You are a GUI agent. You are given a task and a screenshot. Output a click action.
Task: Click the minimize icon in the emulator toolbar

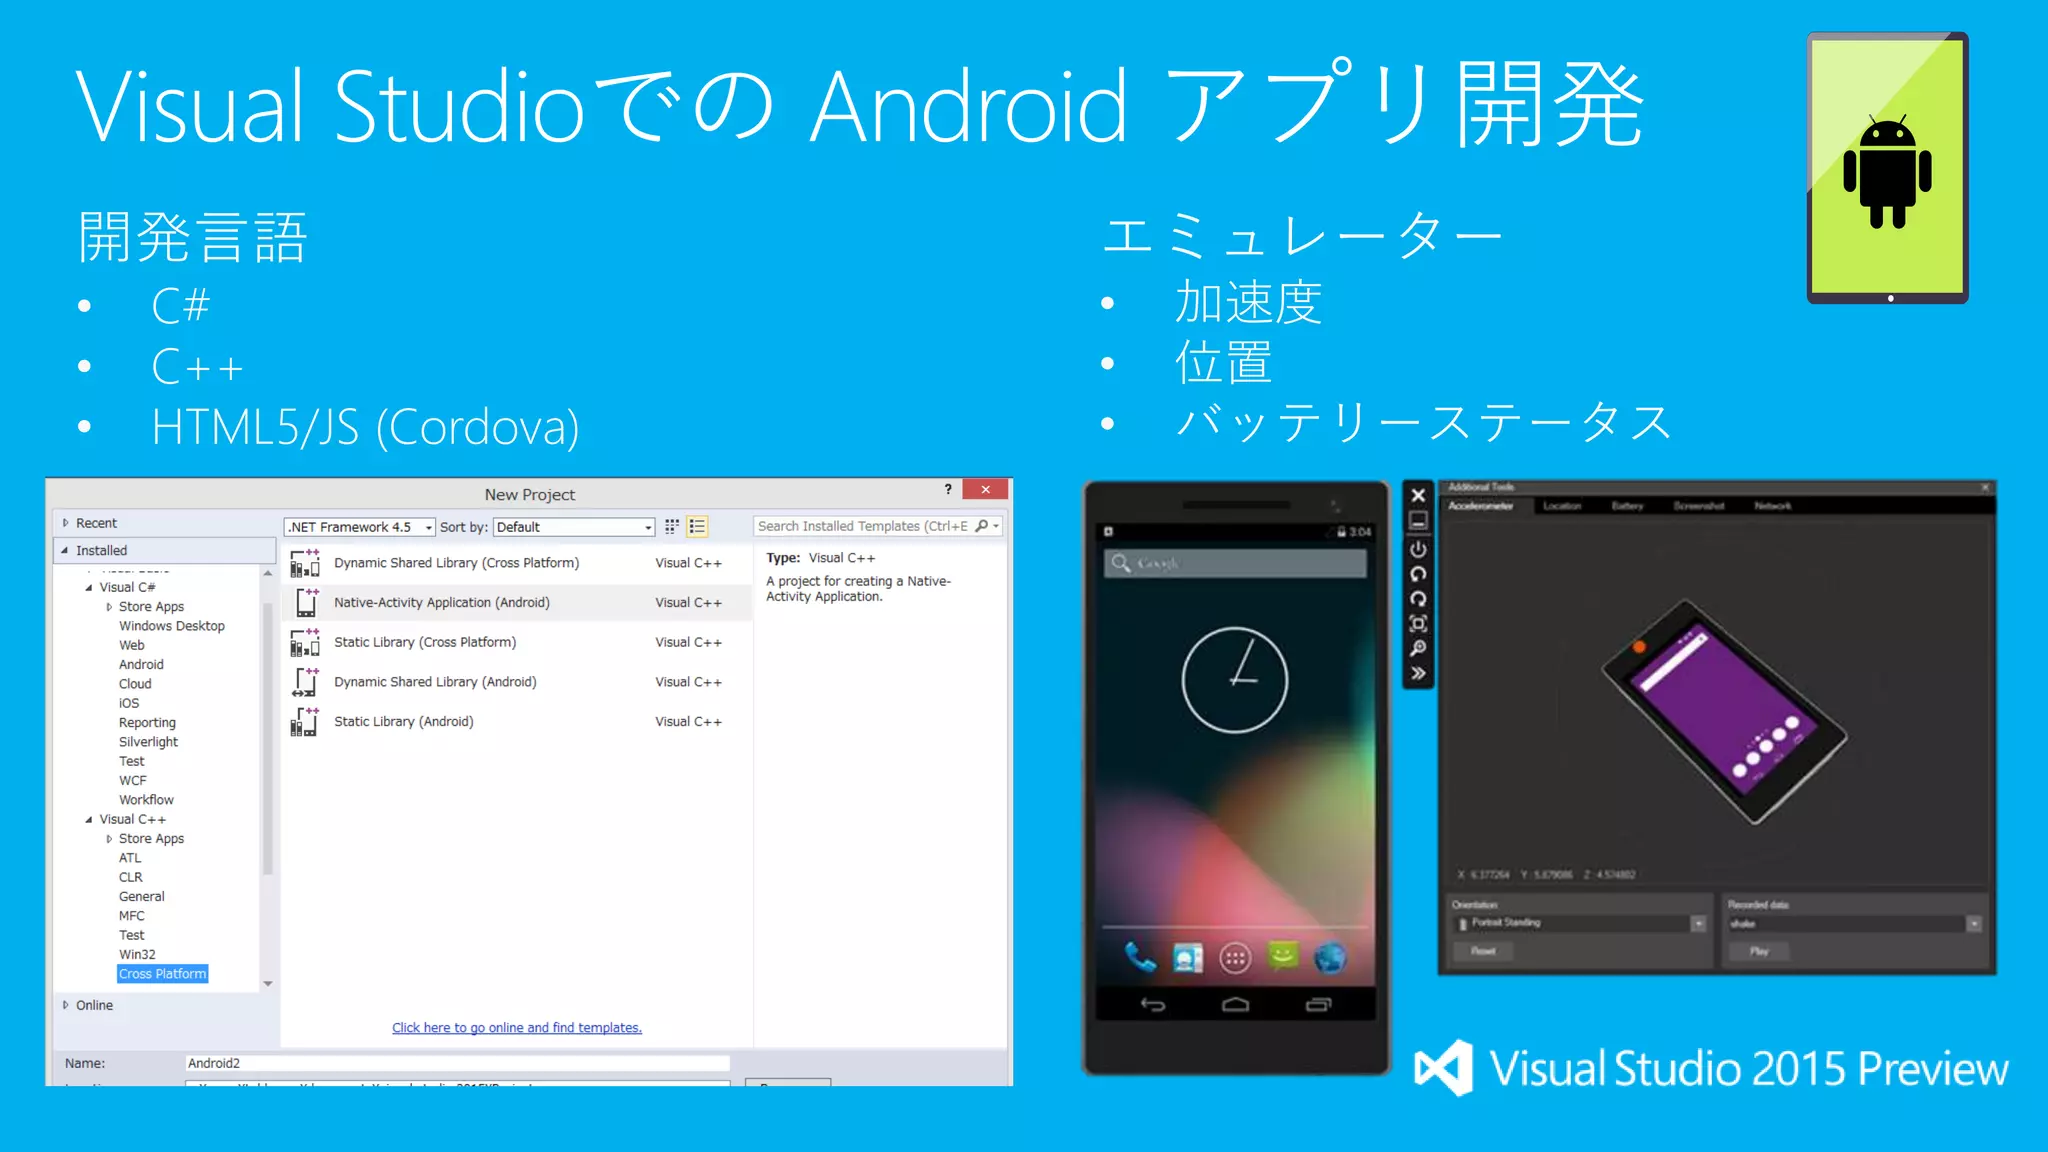tap(1418, 520)
